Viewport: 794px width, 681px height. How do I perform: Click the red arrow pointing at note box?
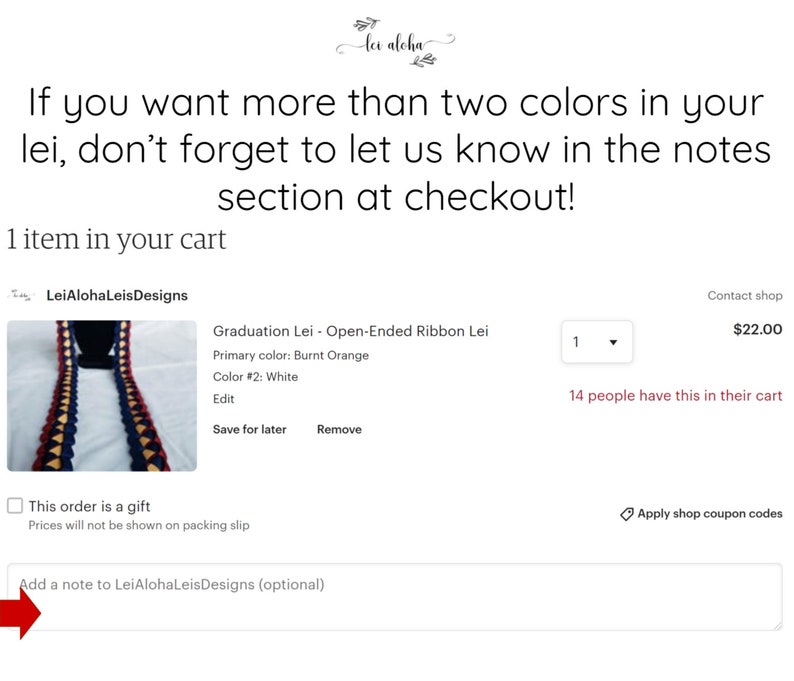(x=20, y=613)
